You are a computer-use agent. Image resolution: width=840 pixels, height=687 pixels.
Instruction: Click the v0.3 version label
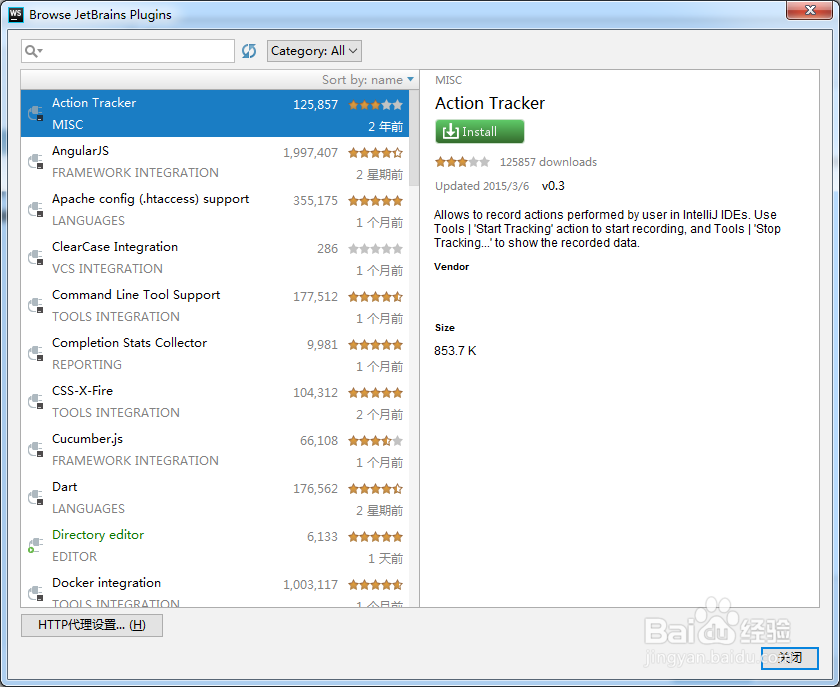pyautogui.click(x=553, y=186)
